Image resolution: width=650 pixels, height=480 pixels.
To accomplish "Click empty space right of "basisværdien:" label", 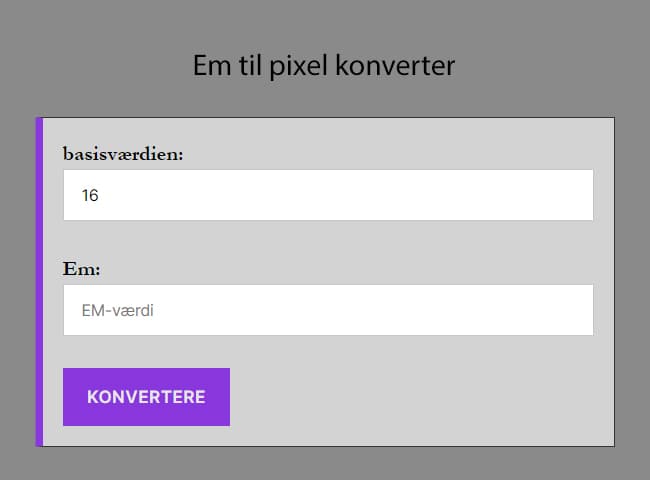I will tap(390, 154).
